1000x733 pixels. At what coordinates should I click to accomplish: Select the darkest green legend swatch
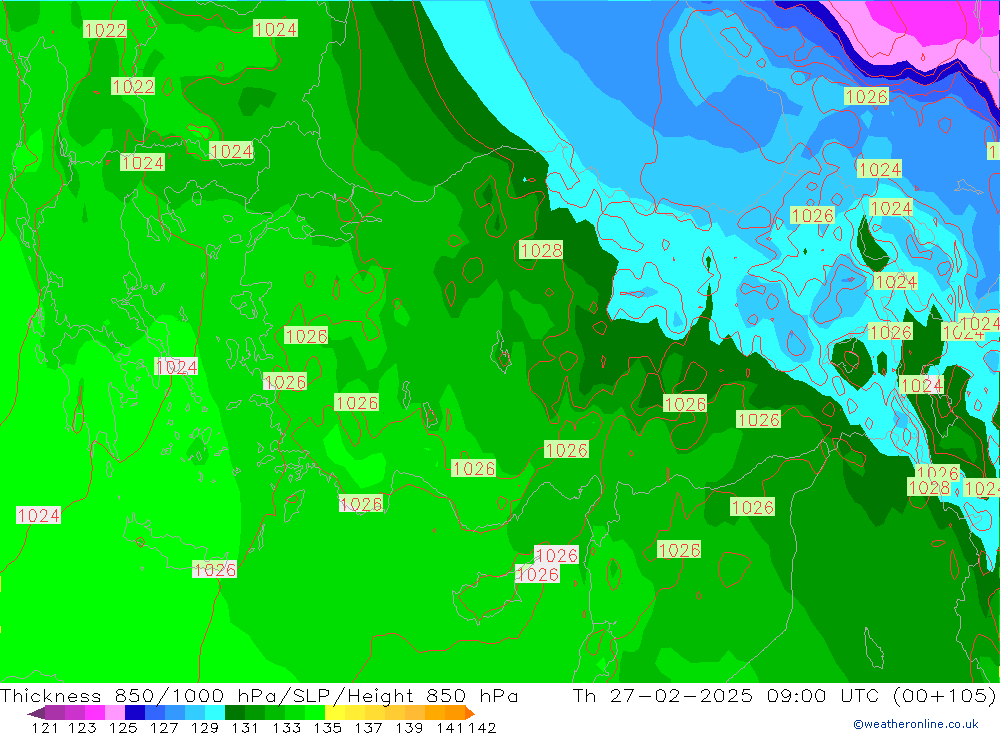[235, 713]
